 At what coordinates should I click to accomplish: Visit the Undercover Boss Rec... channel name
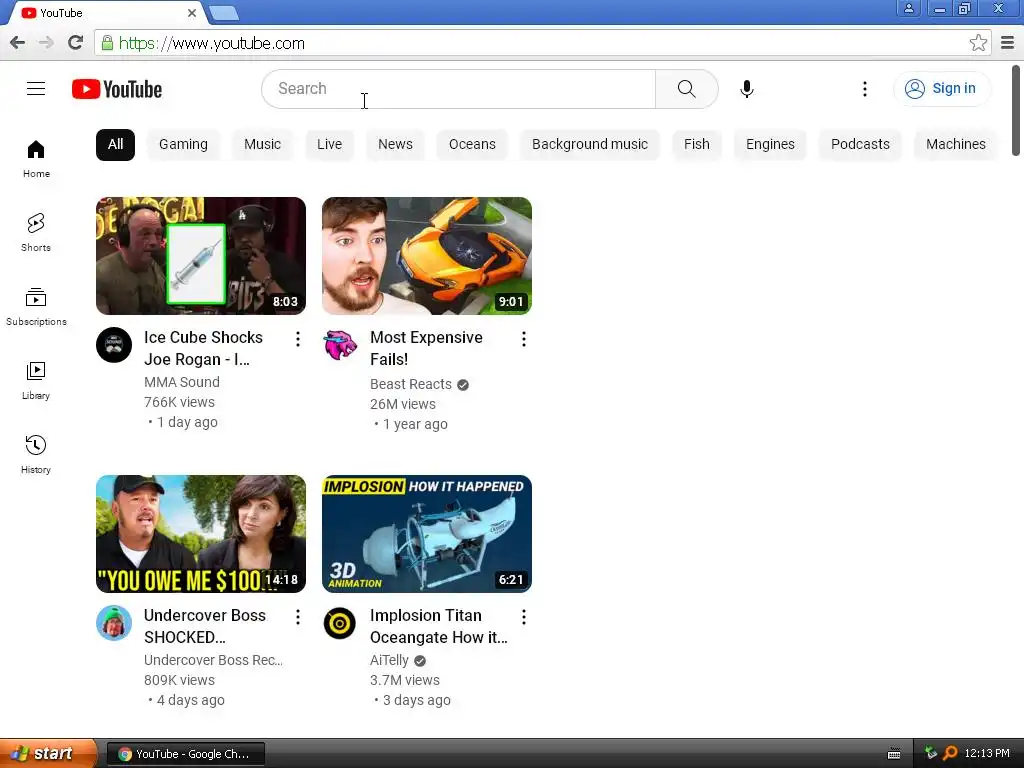coord(213,660)
